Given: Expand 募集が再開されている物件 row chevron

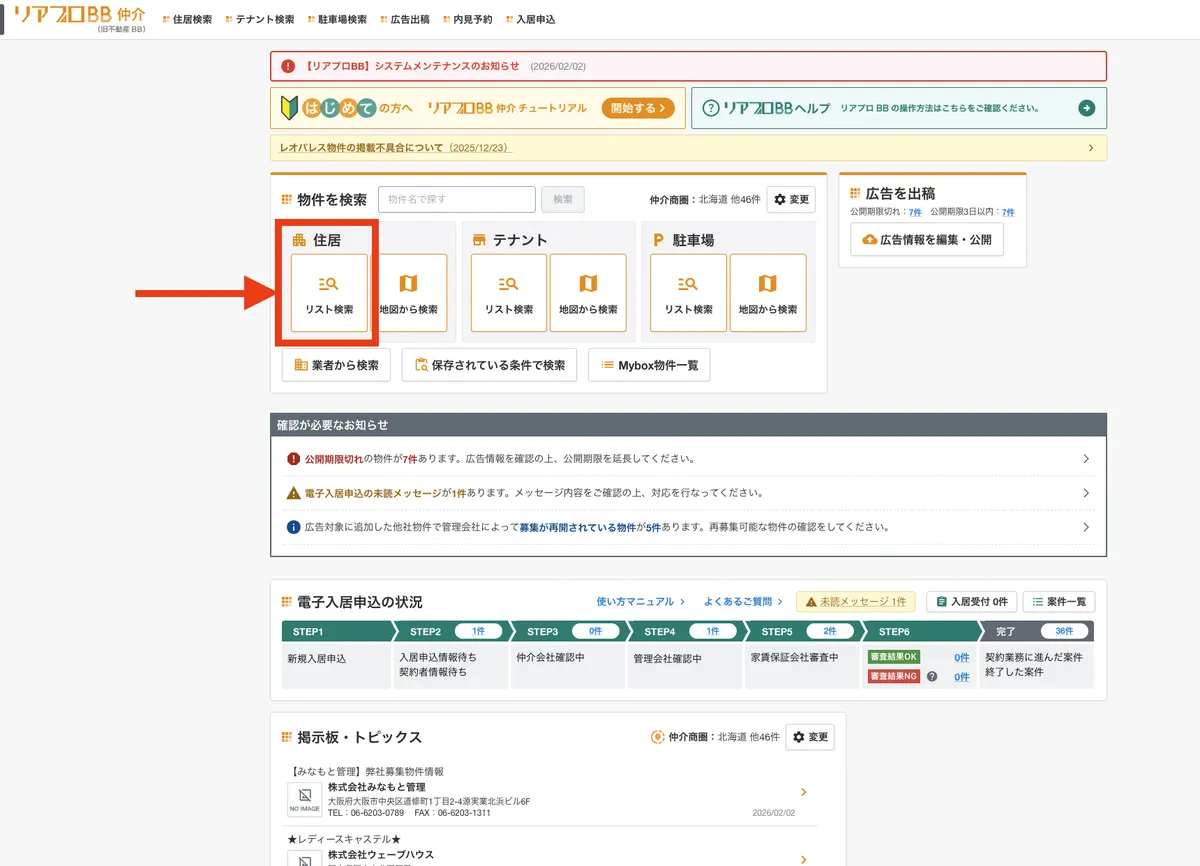Looking at the screenshot, I should (1086, 527).
